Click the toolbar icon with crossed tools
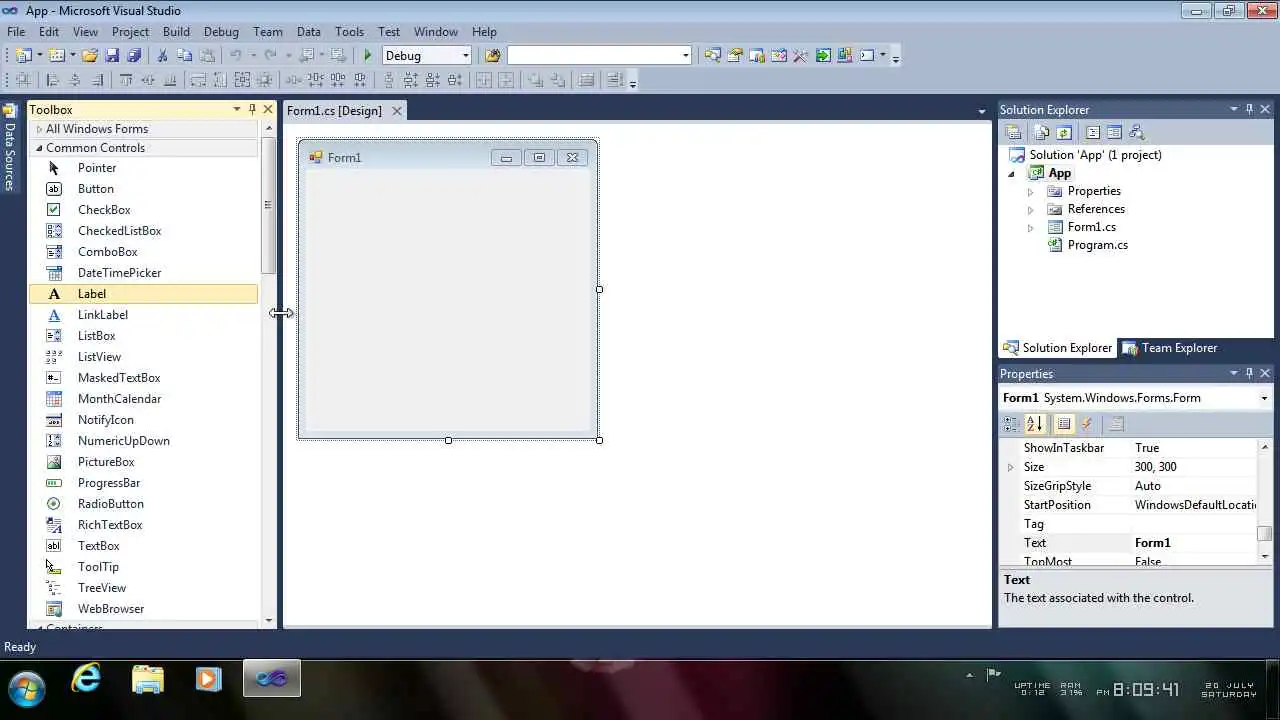The height and width of the screenshot is (720, 1280). pyautogui.click(x=800, y=55)
